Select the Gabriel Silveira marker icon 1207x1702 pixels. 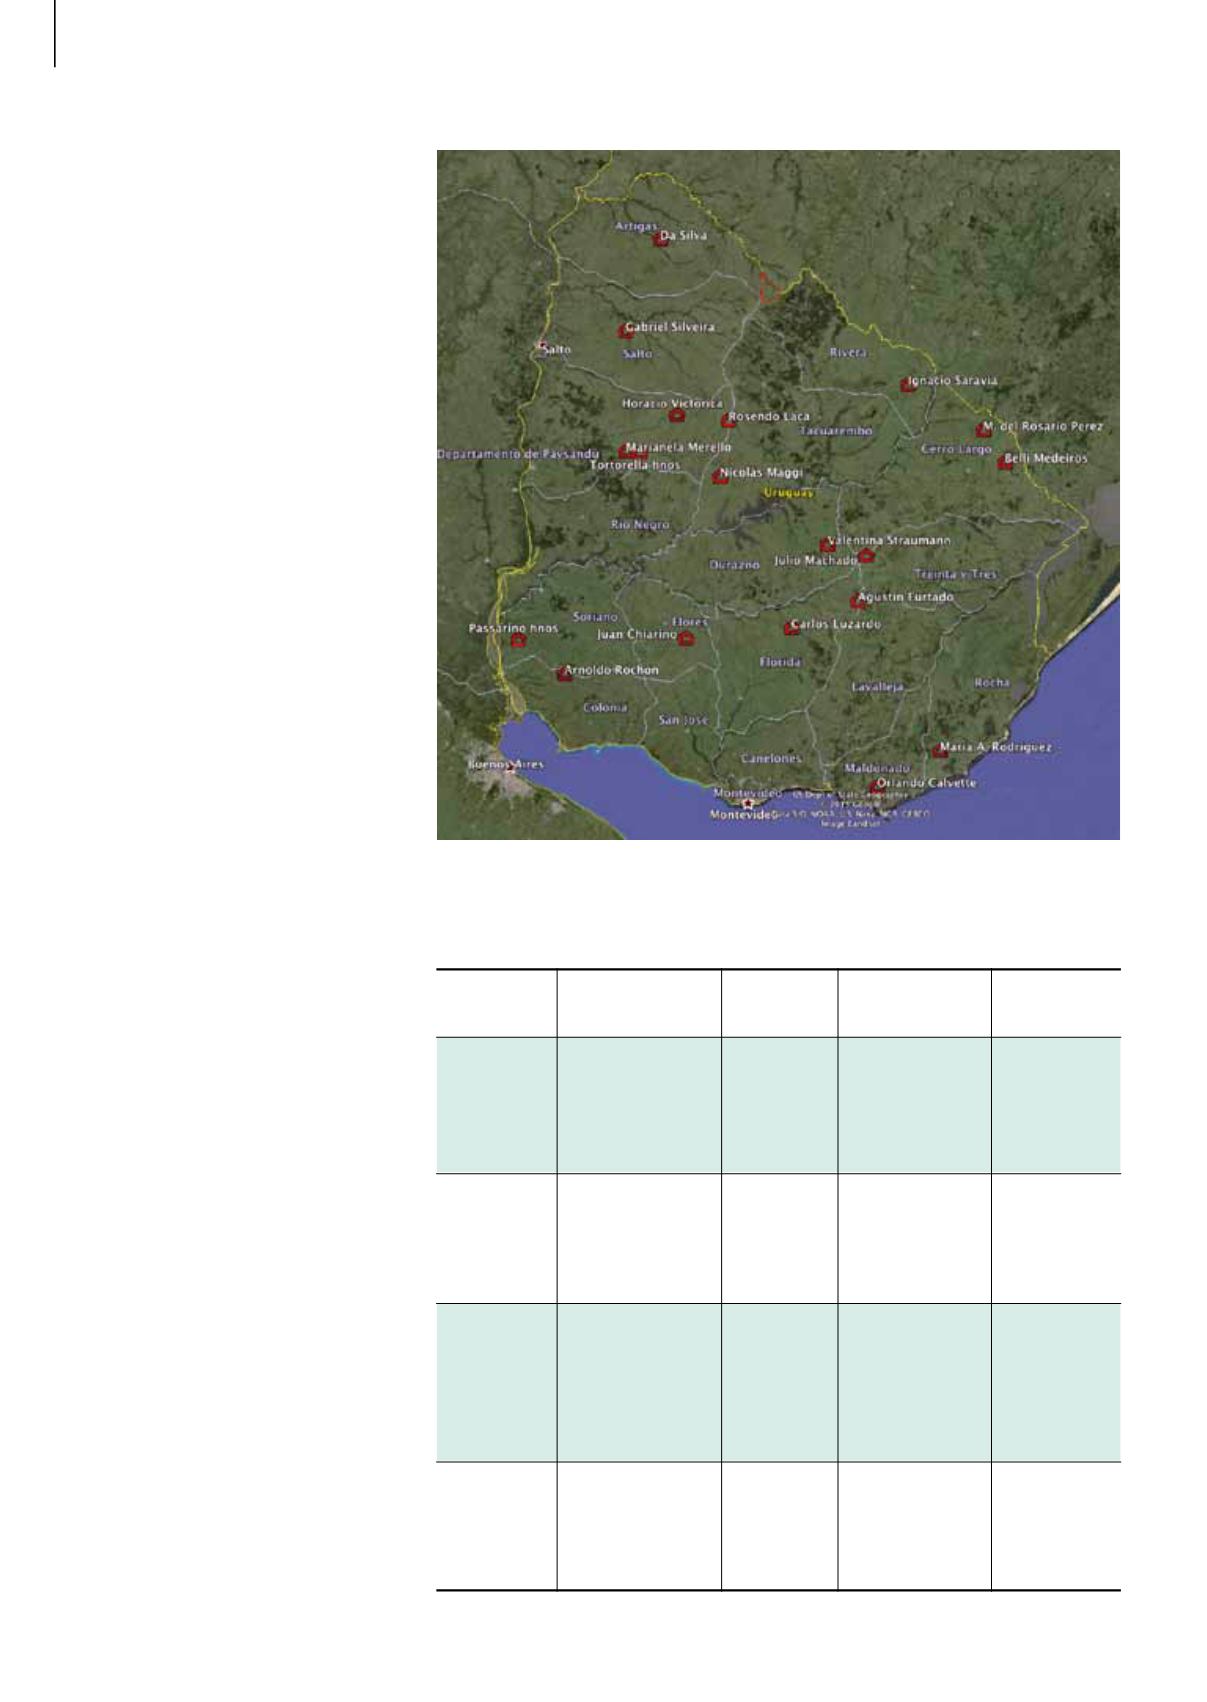(626, 331)
